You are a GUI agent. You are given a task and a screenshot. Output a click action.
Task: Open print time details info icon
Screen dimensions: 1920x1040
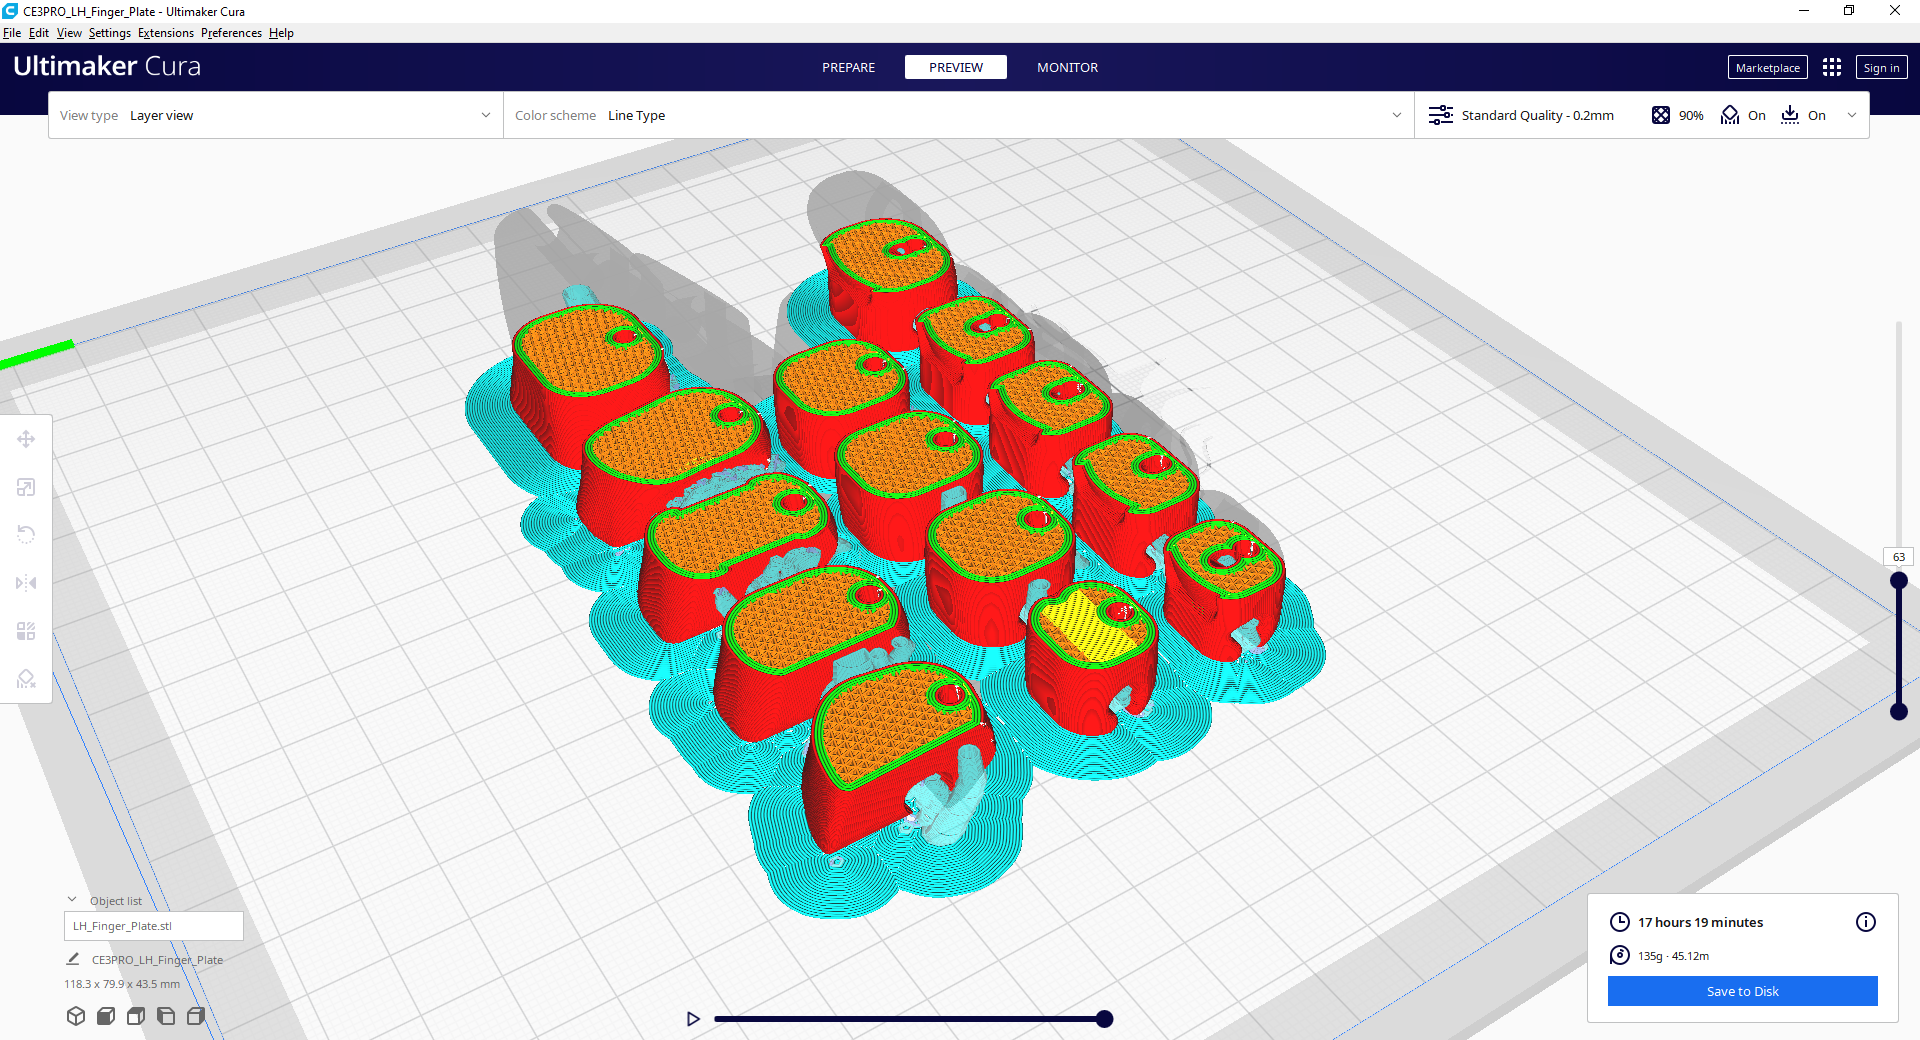tap(1866, 922)
